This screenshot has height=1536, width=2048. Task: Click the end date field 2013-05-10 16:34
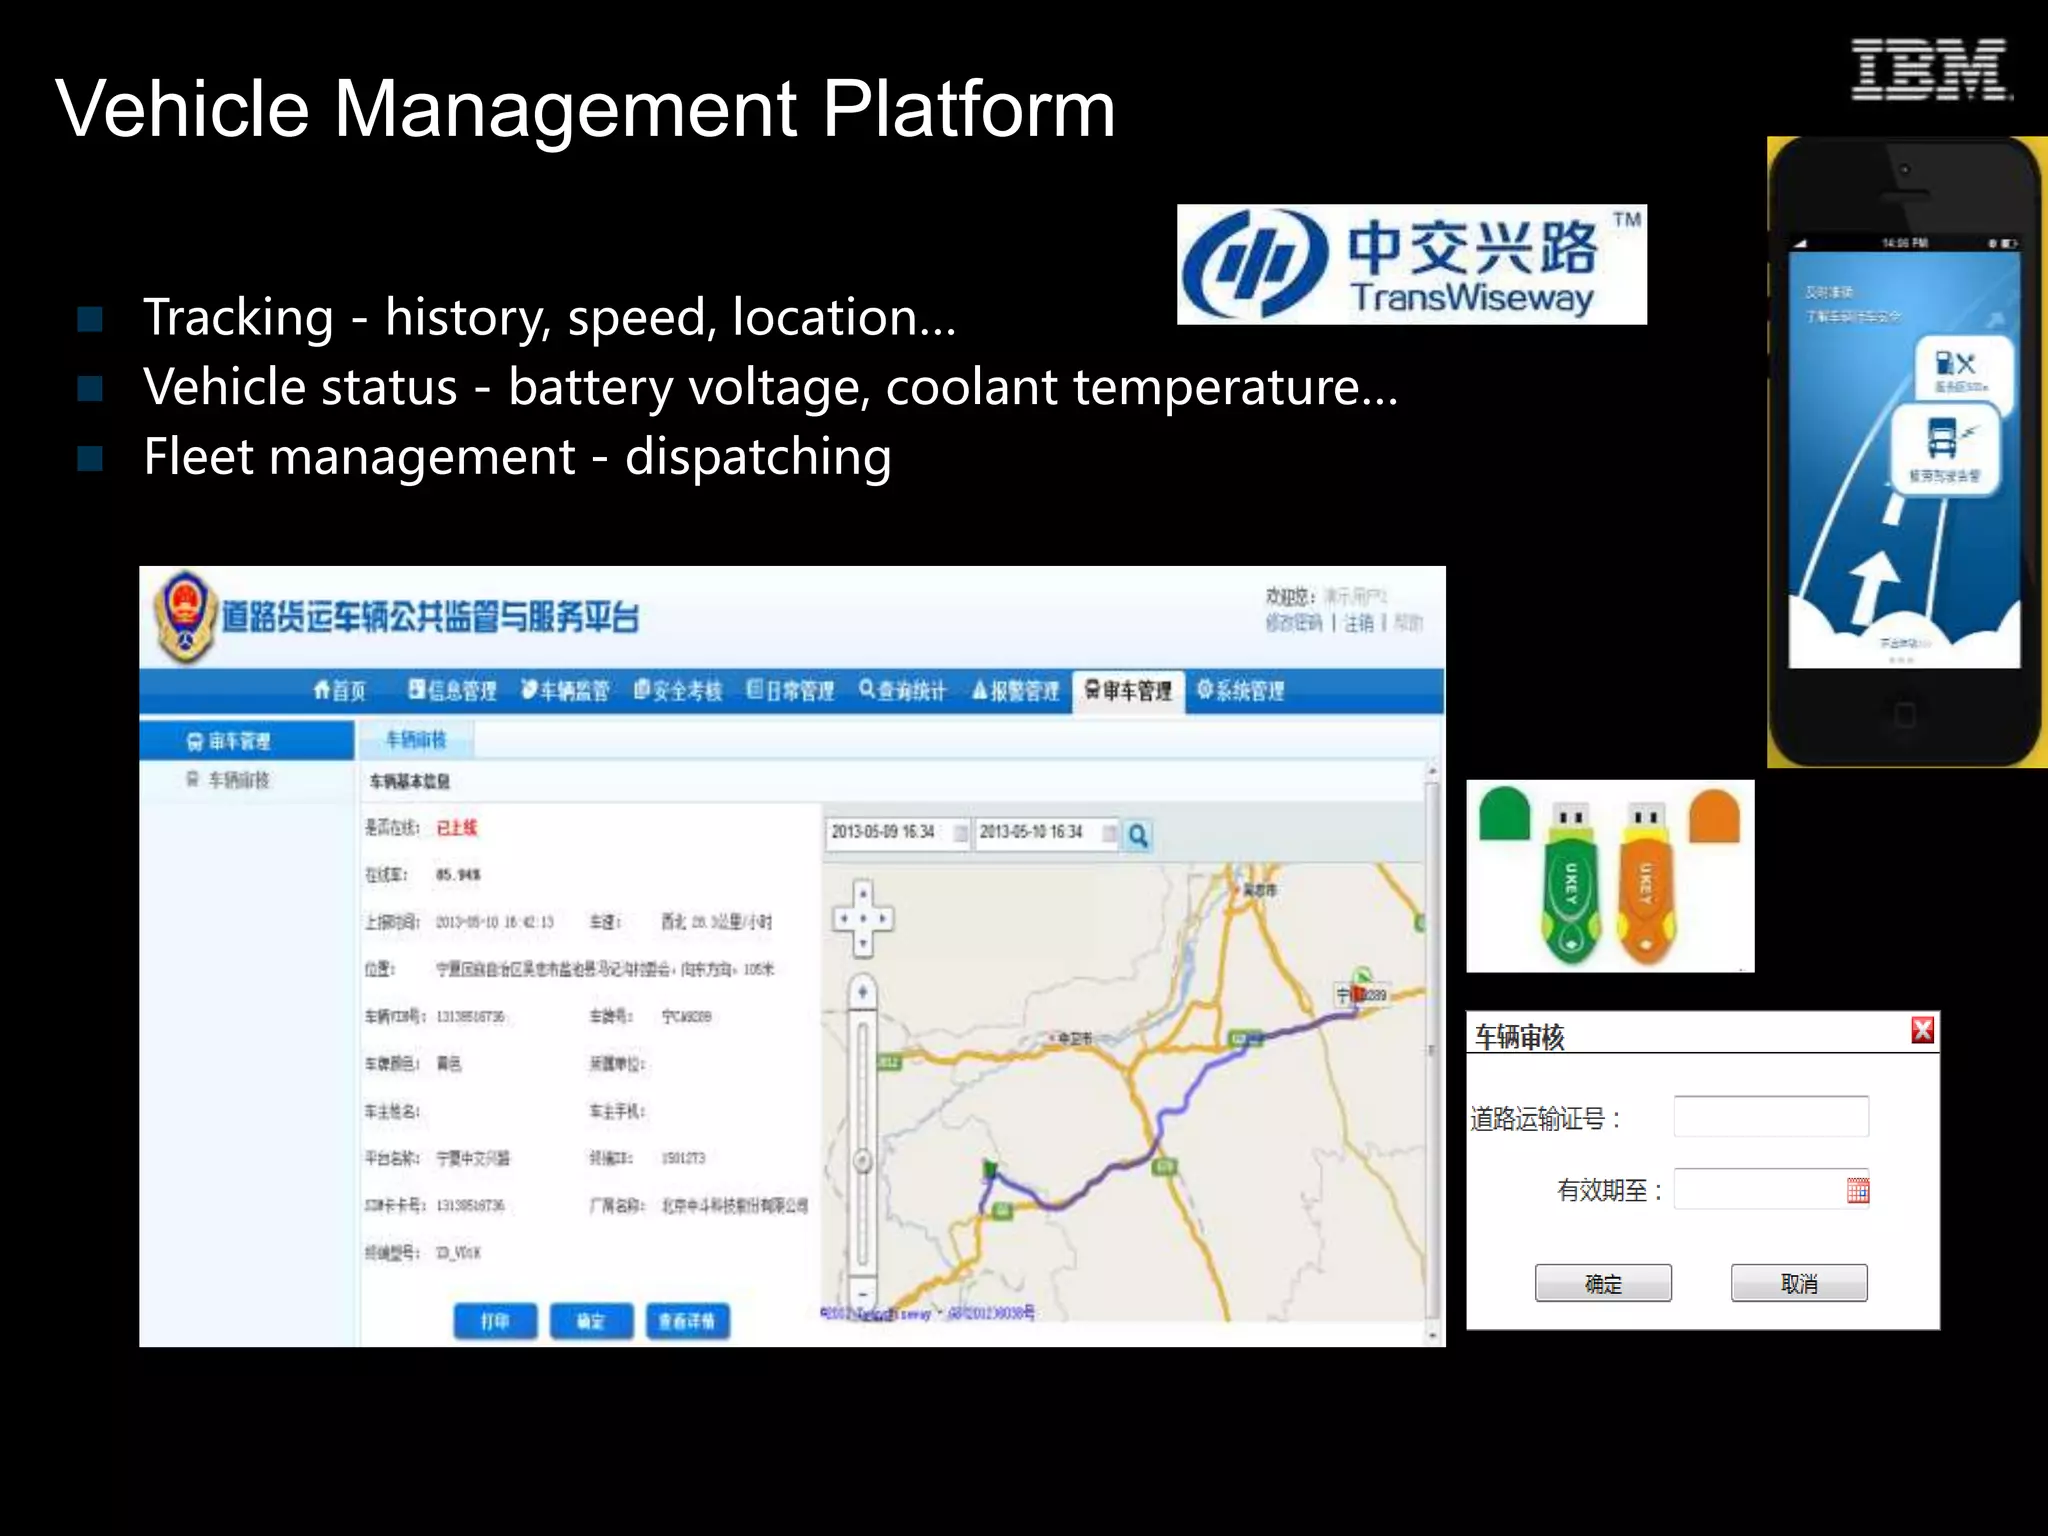[x=1046, y=833]
